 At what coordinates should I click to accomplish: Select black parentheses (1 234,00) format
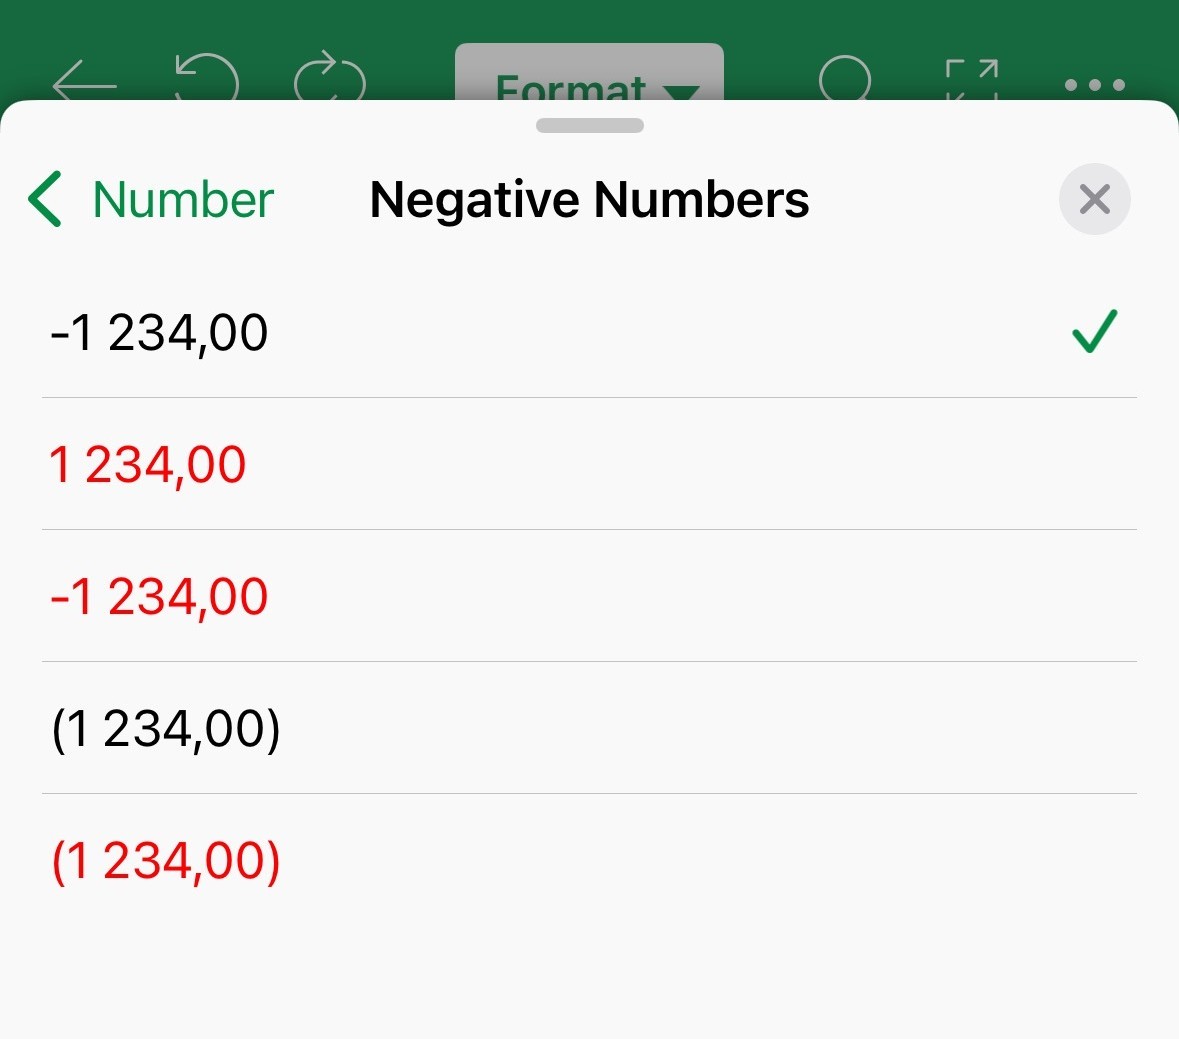click(590, 728)
